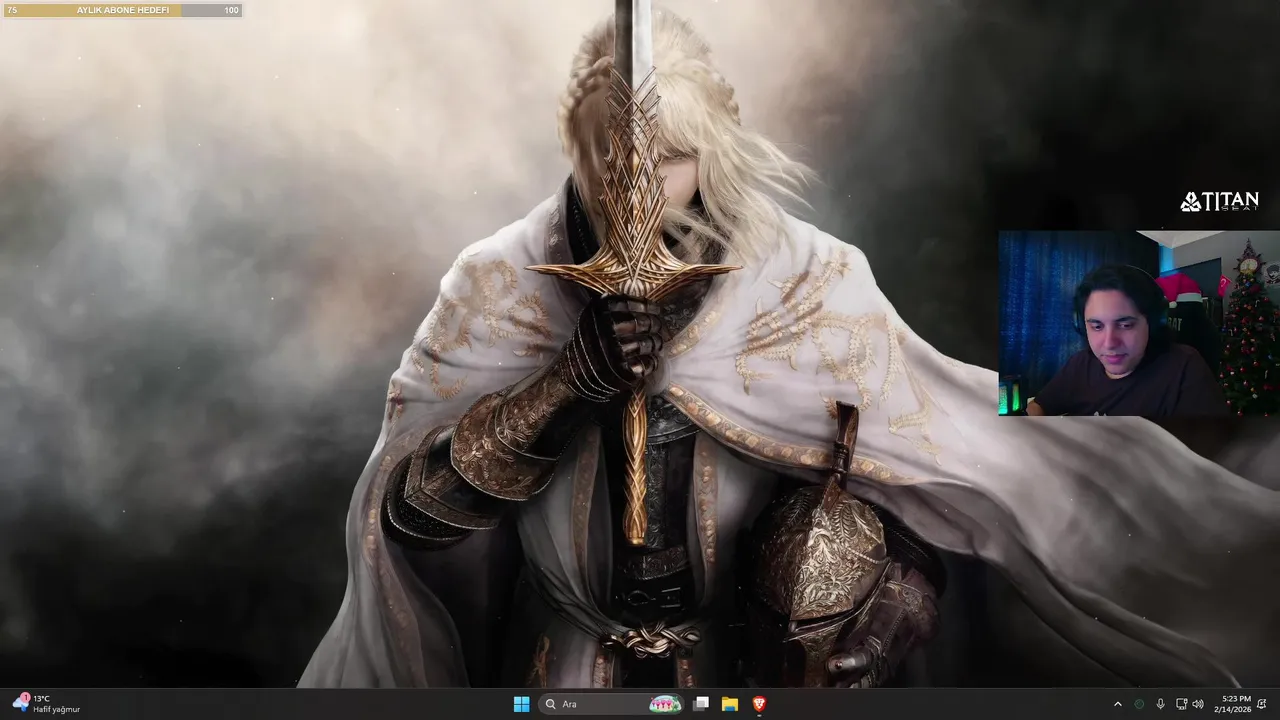Image resolution: width=1280 pixels, height=720 pixels.
Task: Expand hidden system tray icons
Action: point(1118,704)
